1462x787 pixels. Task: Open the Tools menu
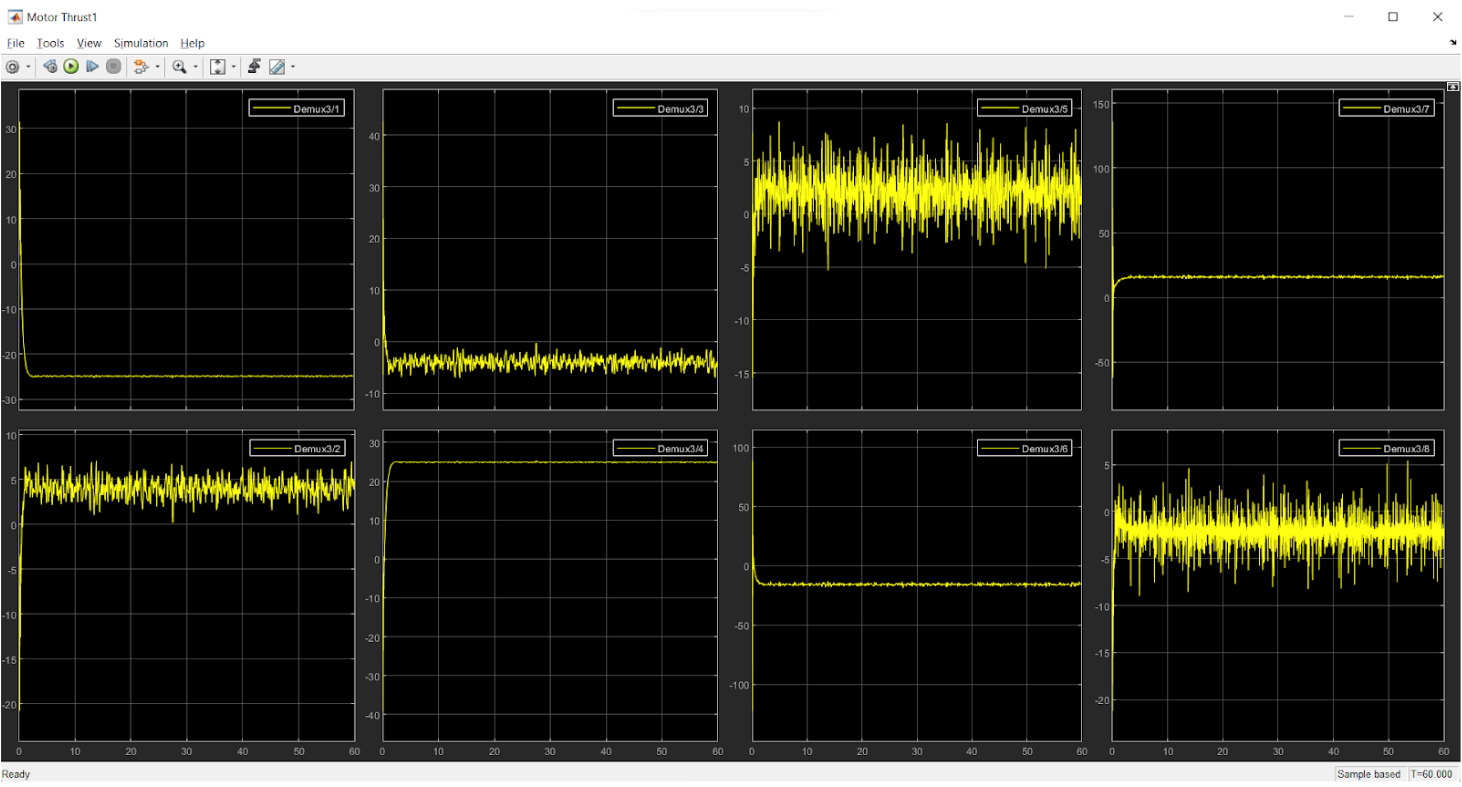pyautogui.click(x=50, y=43)
